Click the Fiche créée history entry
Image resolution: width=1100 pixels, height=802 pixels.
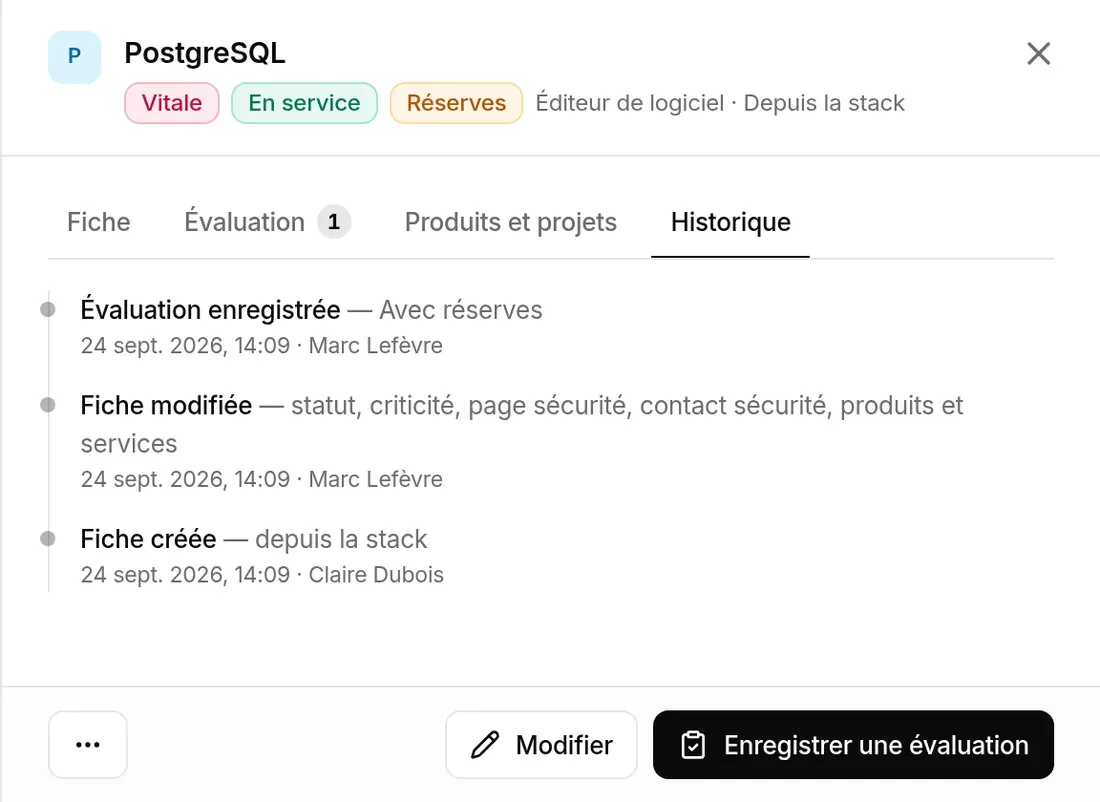pyautogui.click(x=262, y=556)
